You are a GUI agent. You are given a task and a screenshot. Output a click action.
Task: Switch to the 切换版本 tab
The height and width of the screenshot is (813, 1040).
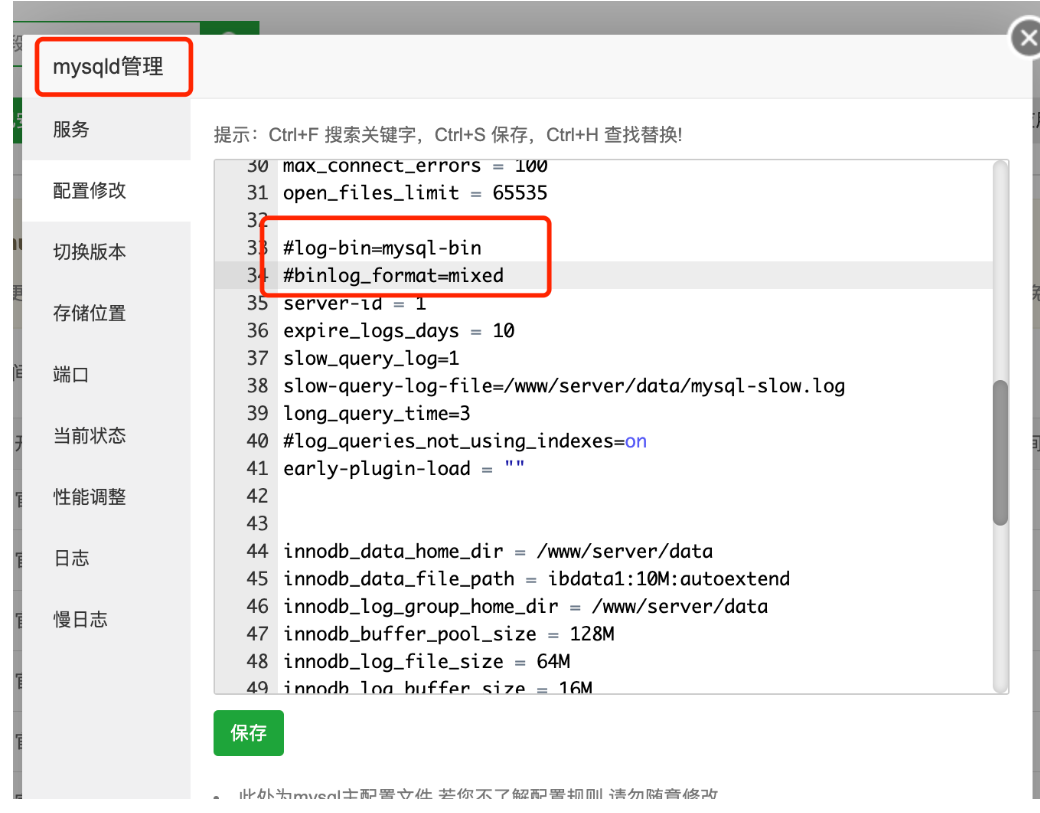(x=89, y=252)
